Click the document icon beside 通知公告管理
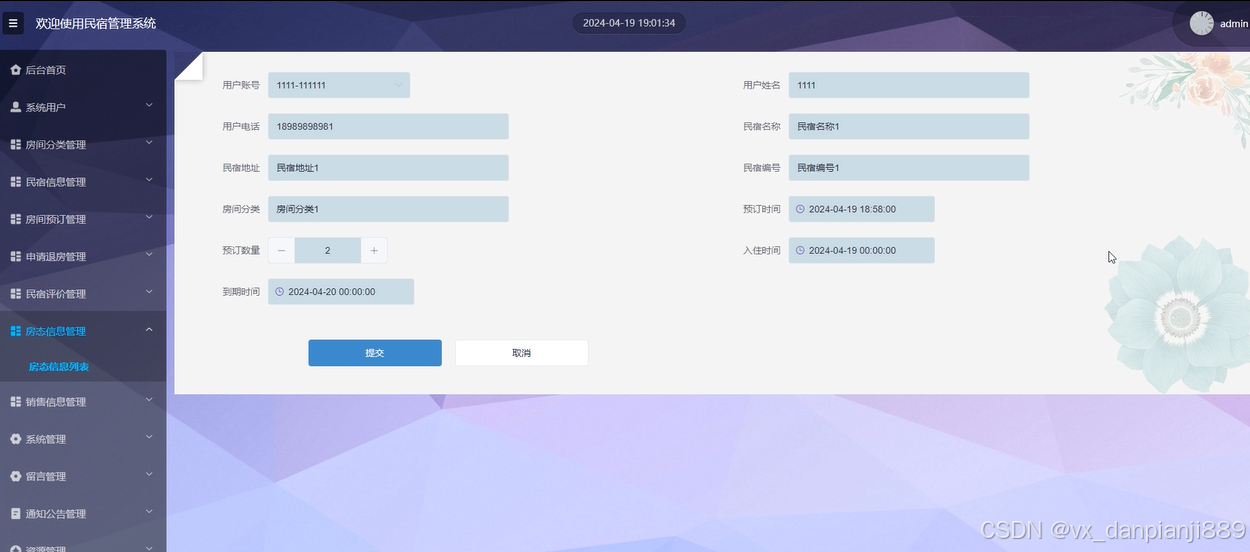 pyautogui.click(x=15, y=514)
